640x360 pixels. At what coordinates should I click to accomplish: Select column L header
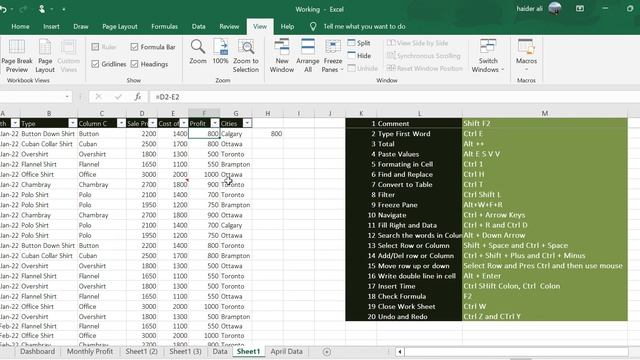(419, 113)
